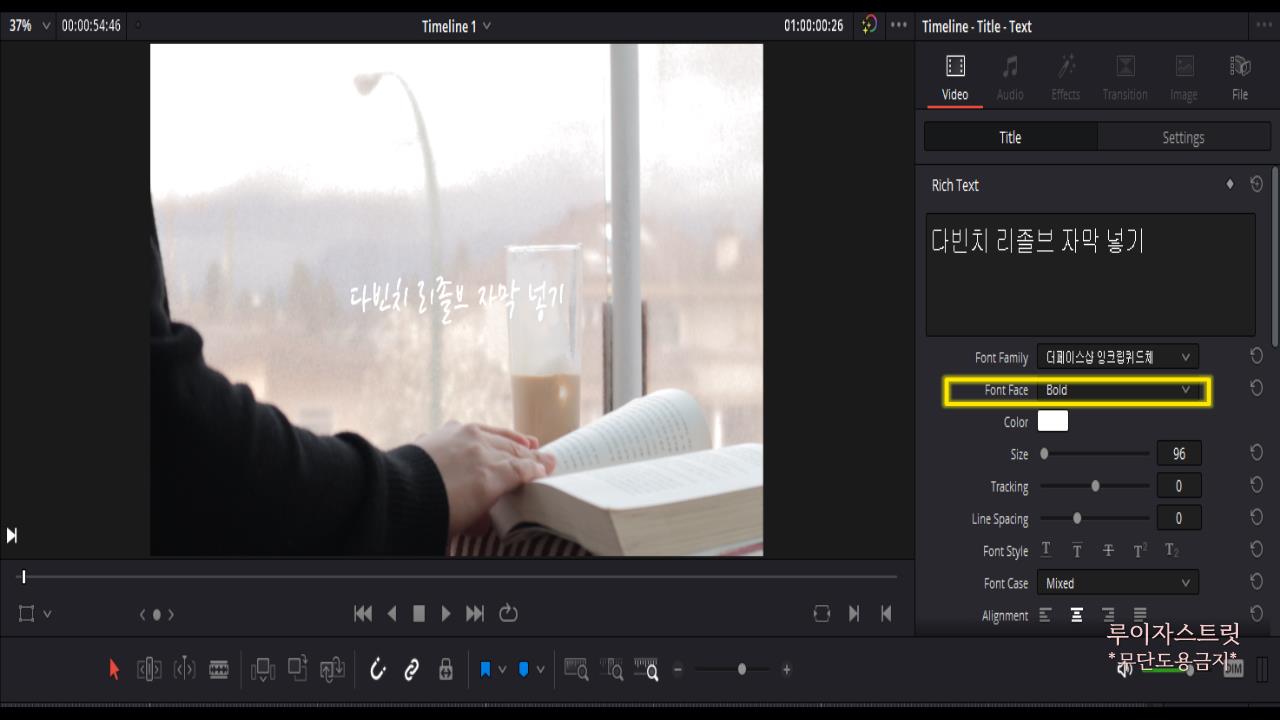Viewport: 1280px width, 720px height.
Task: Switch to the Audio inspector tab
Action: [x=1010, y=78]
